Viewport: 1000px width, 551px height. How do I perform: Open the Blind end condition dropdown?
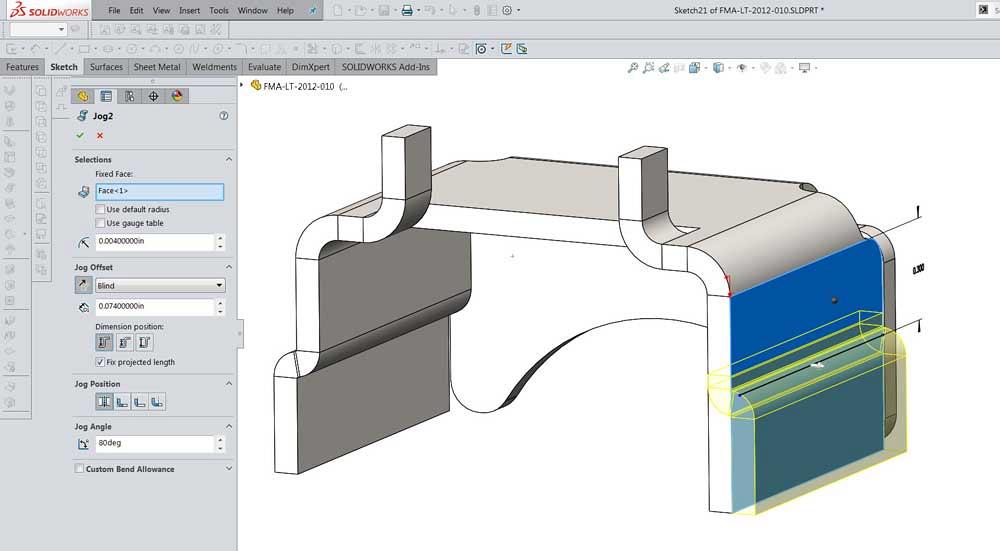point(160,286)
